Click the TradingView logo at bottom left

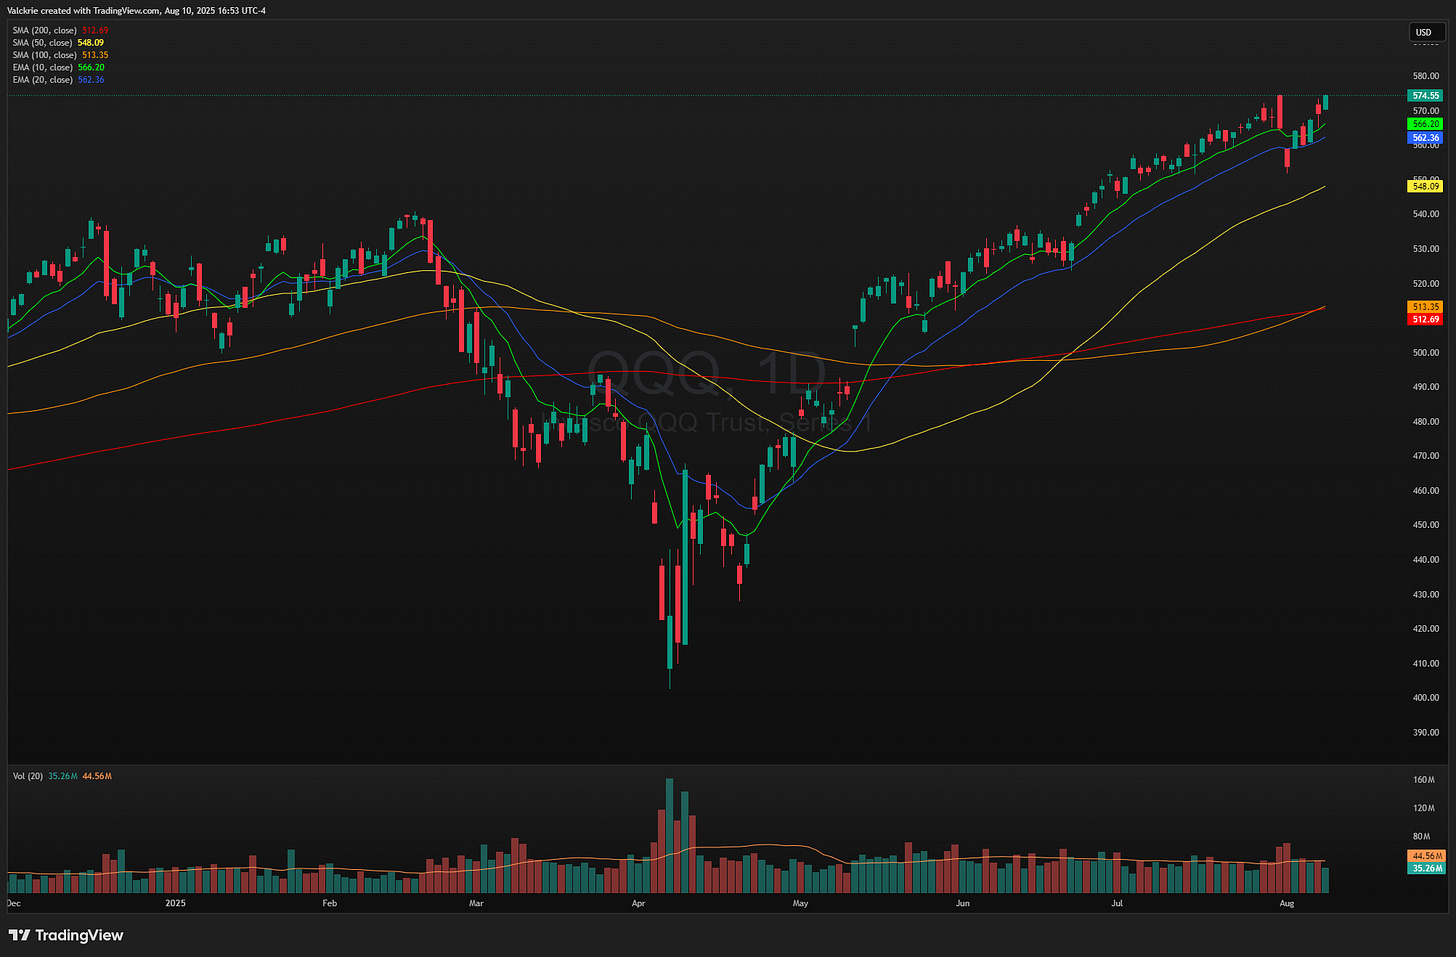[x=66, y=935]
